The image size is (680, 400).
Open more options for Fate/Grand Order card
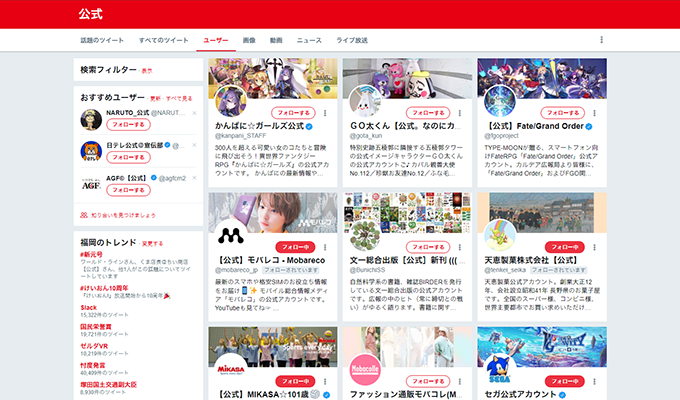pos(594,113)
